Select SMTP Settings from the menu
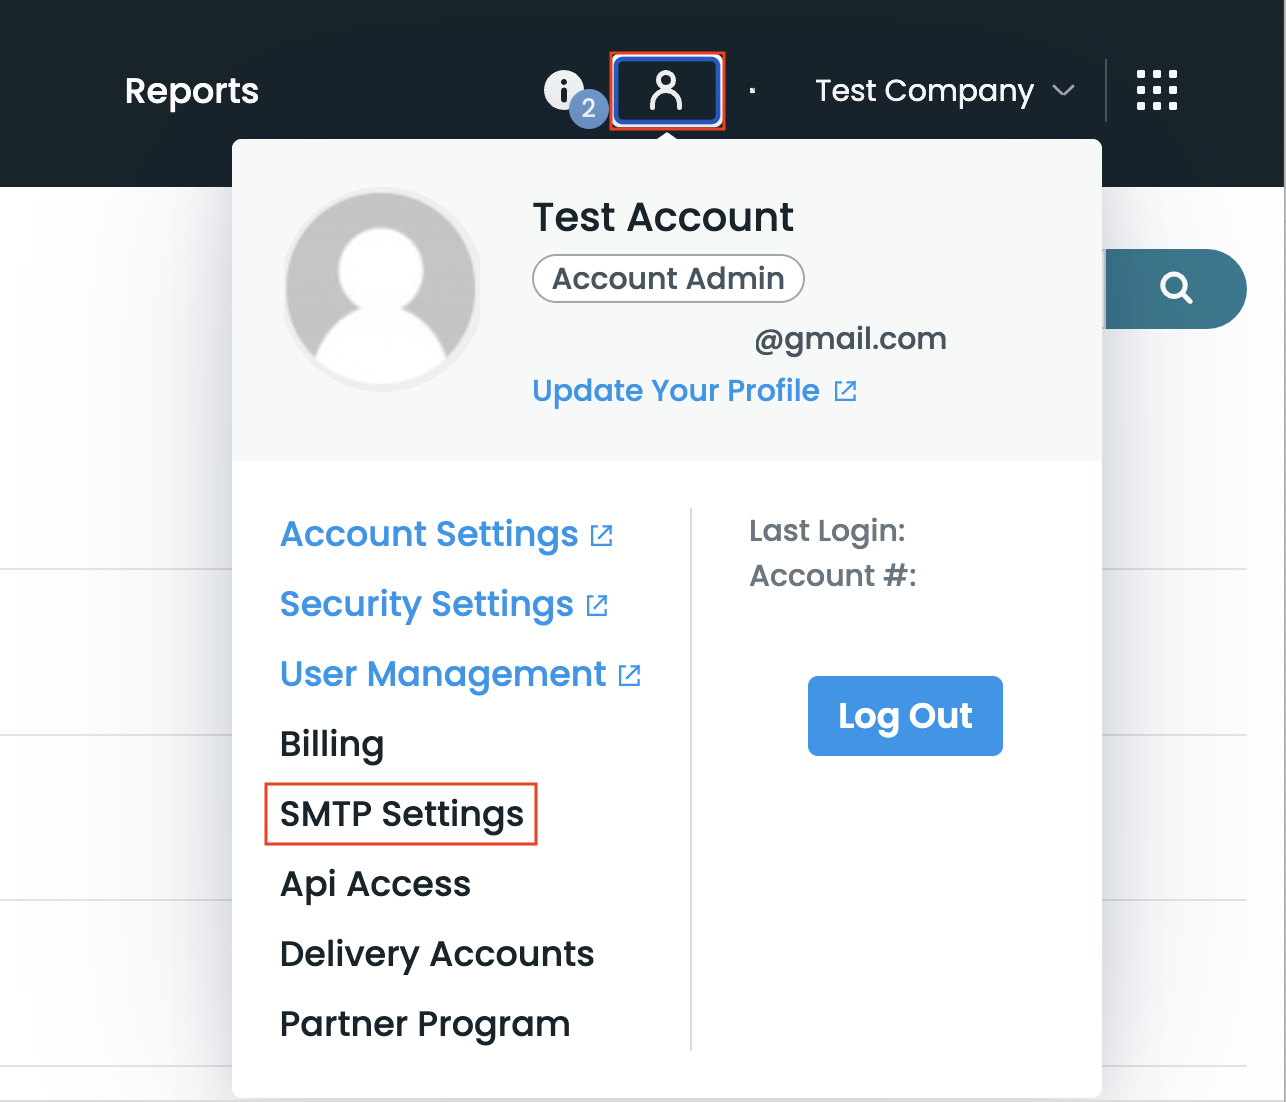The height and width of the screenshot is (1102, 1286). (401, 814)
